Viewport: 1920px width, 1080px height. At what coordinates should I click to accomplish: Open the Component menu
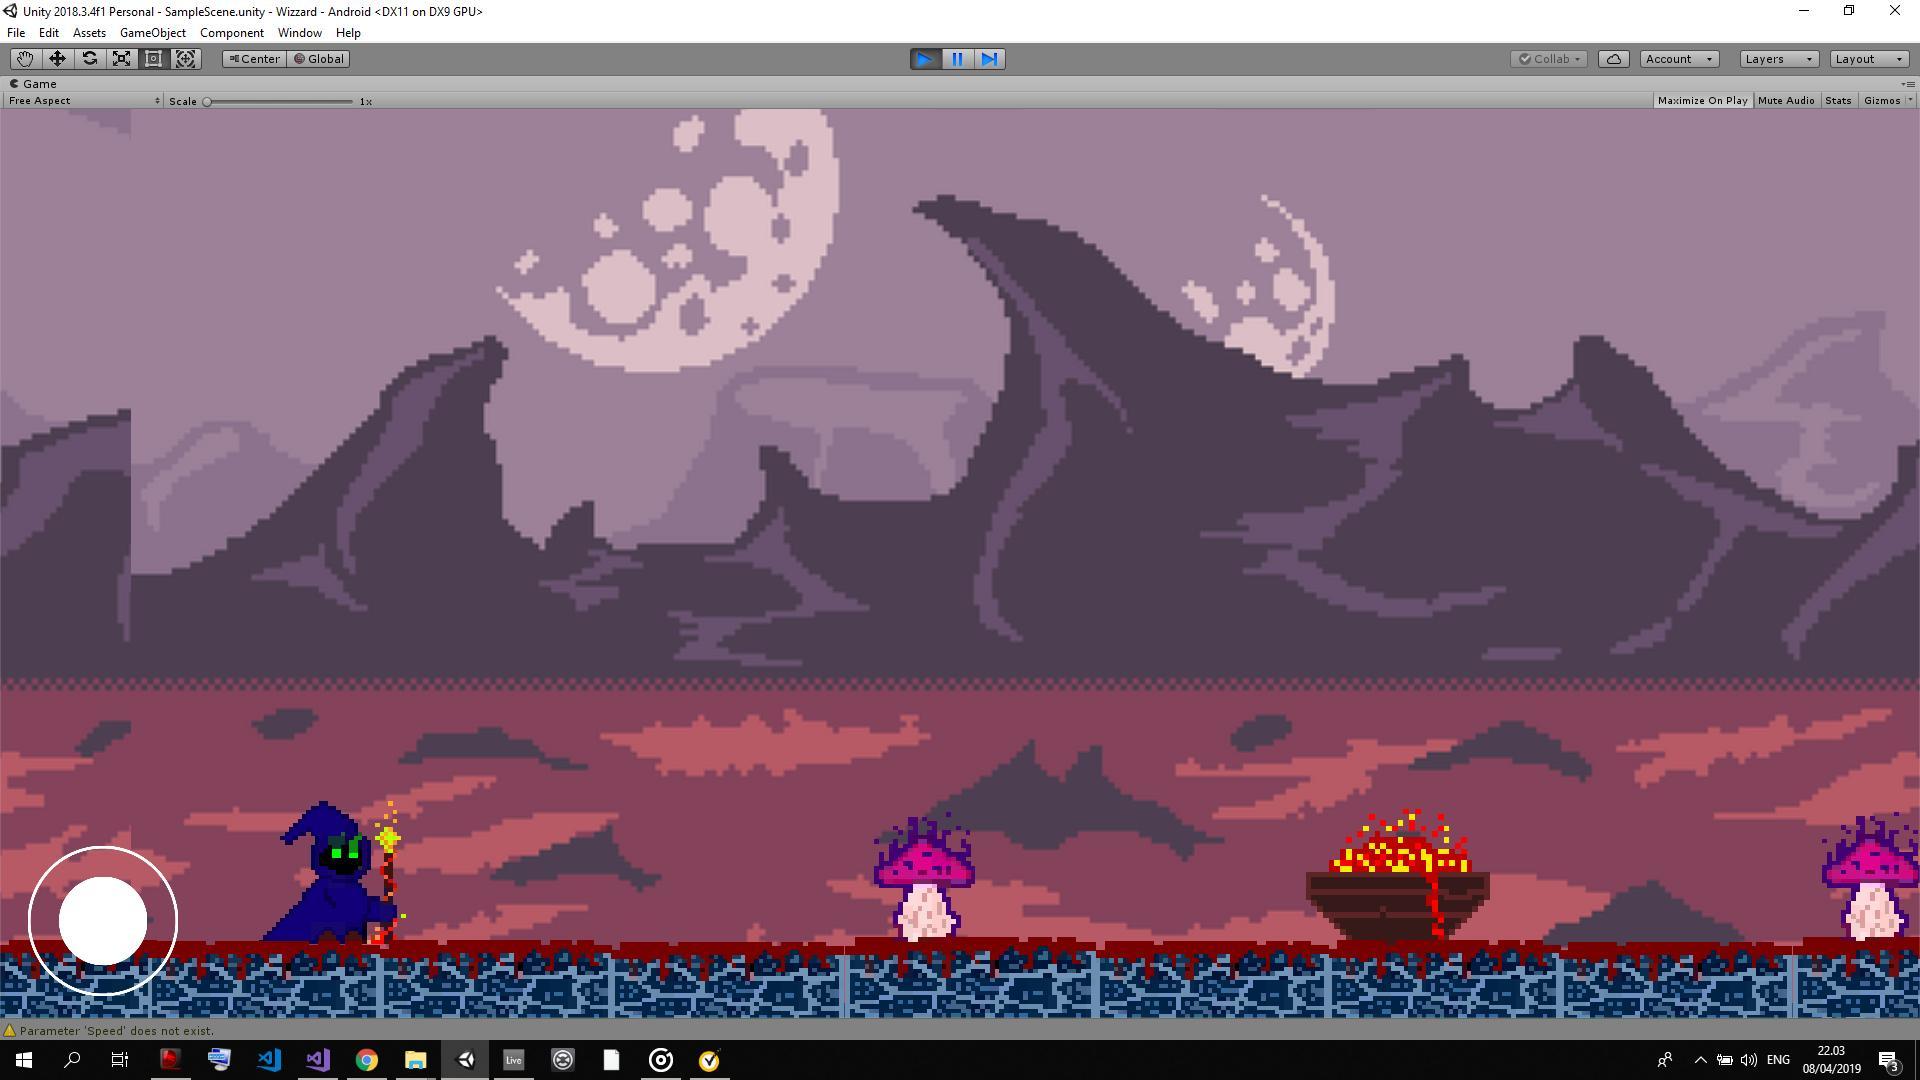coord(231,33)
